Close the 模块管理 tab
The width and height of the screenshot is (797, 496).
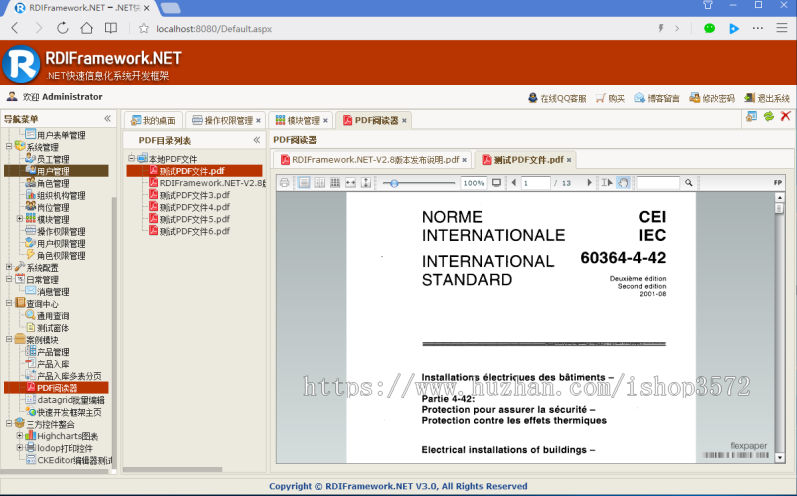click(325, 120)
